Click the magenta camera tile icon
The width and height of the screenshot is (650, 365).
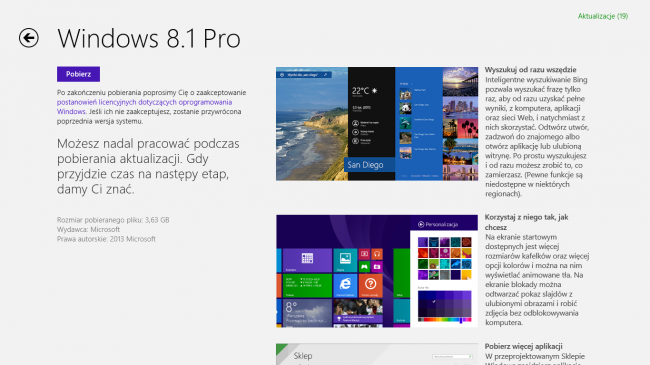377,266
